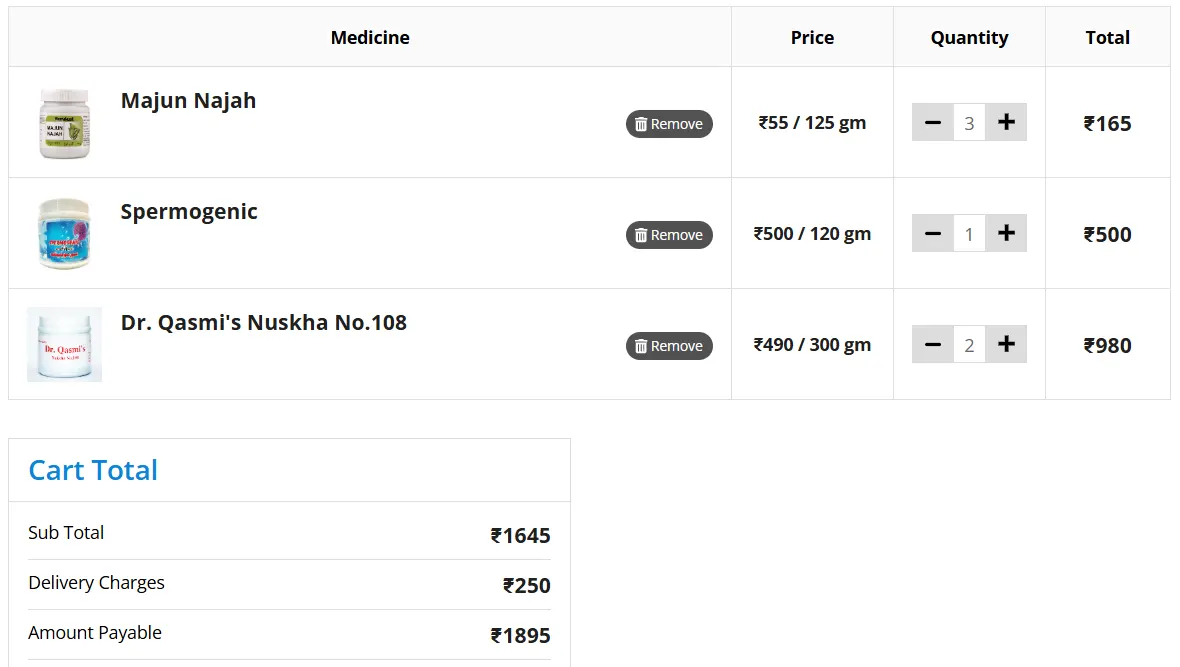The width and height of the screenshot is (1180, 667).
Task: Decrease Dr. Qasmi's Nuskha quantity
Action: pyautogui.click(x=933, y=344)
